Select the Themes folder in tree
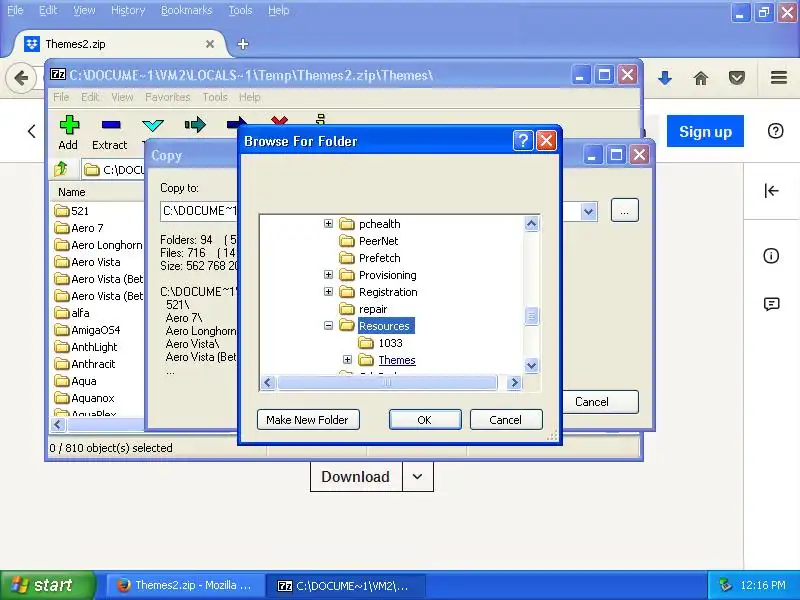 pos(397,360)
